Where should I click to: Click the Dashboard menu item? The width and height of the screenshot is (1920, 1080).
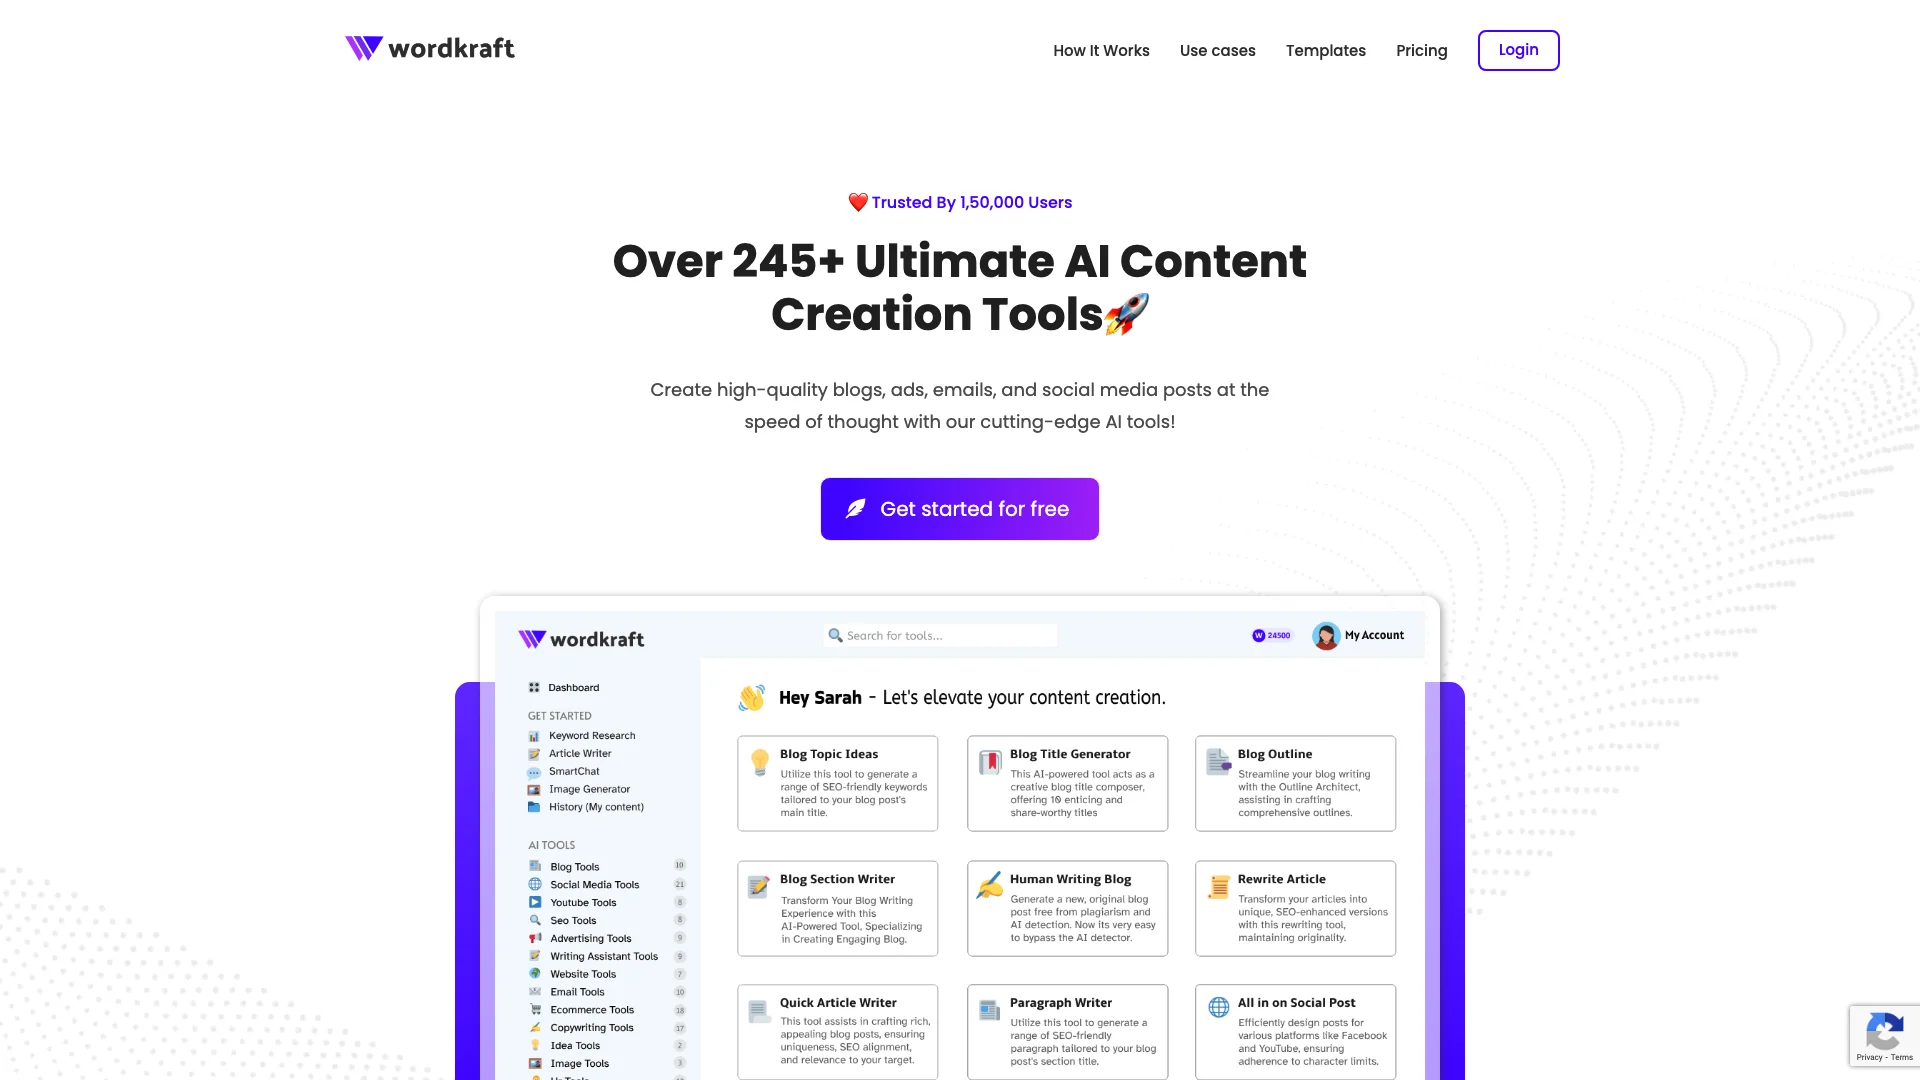tap(574, 687)
